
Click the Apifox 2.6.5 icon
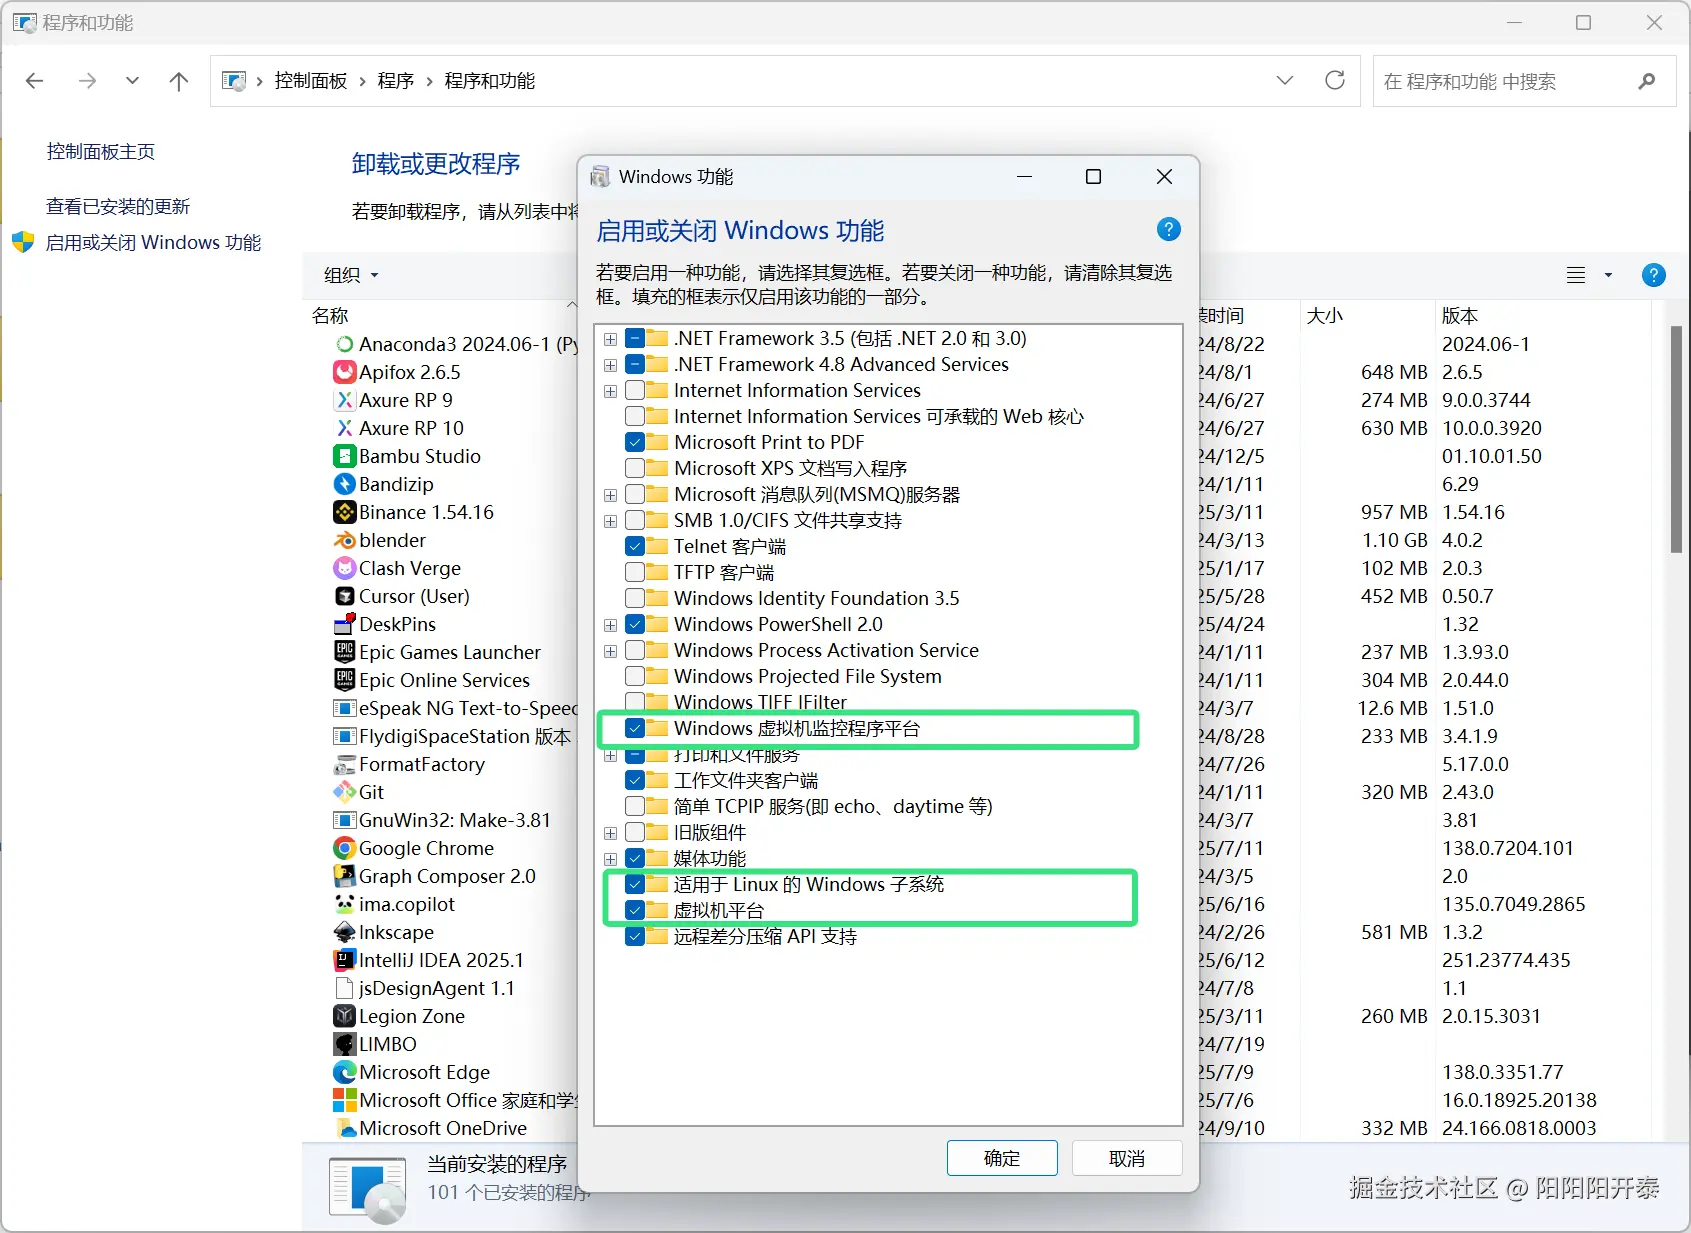344,372
